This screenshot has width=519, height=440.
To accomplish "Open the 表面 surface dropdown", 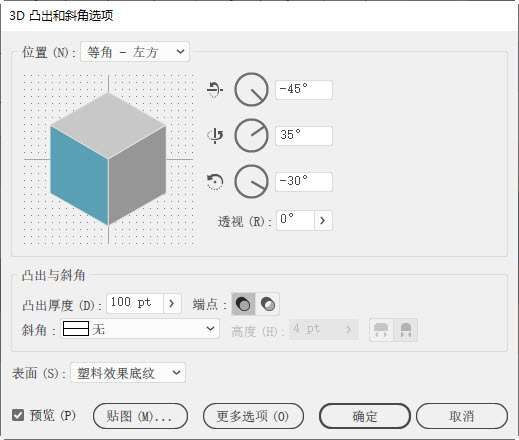I will click(x=128, y=373).
